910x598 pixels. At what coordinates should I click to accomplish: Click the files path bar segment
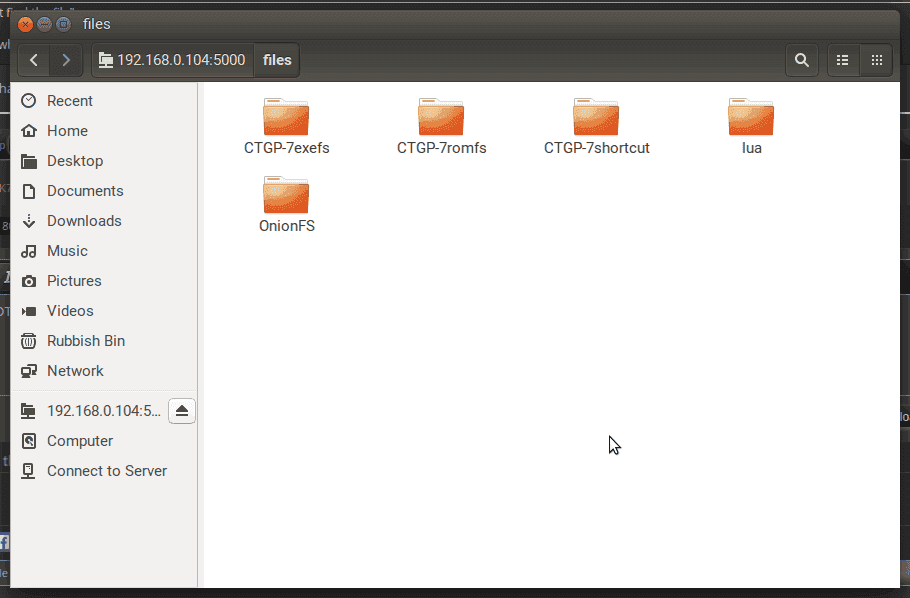pos(277,60)
